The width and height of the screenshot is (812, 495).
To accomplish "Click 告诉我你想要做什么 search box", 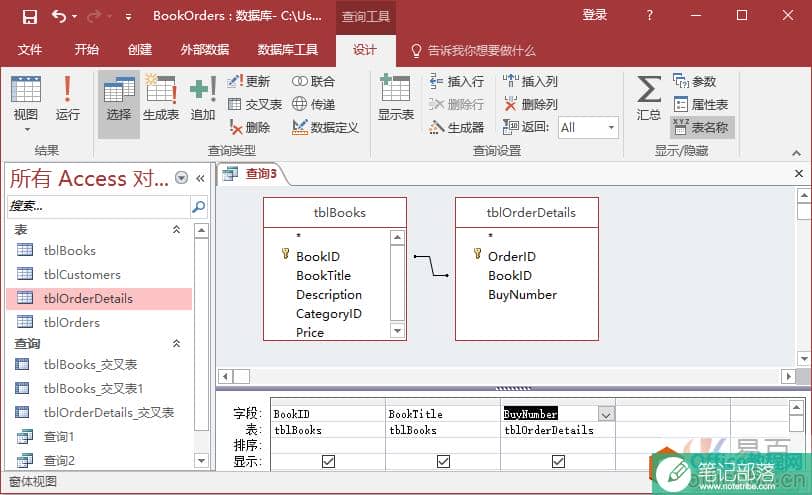I will (x=473, y=50).
